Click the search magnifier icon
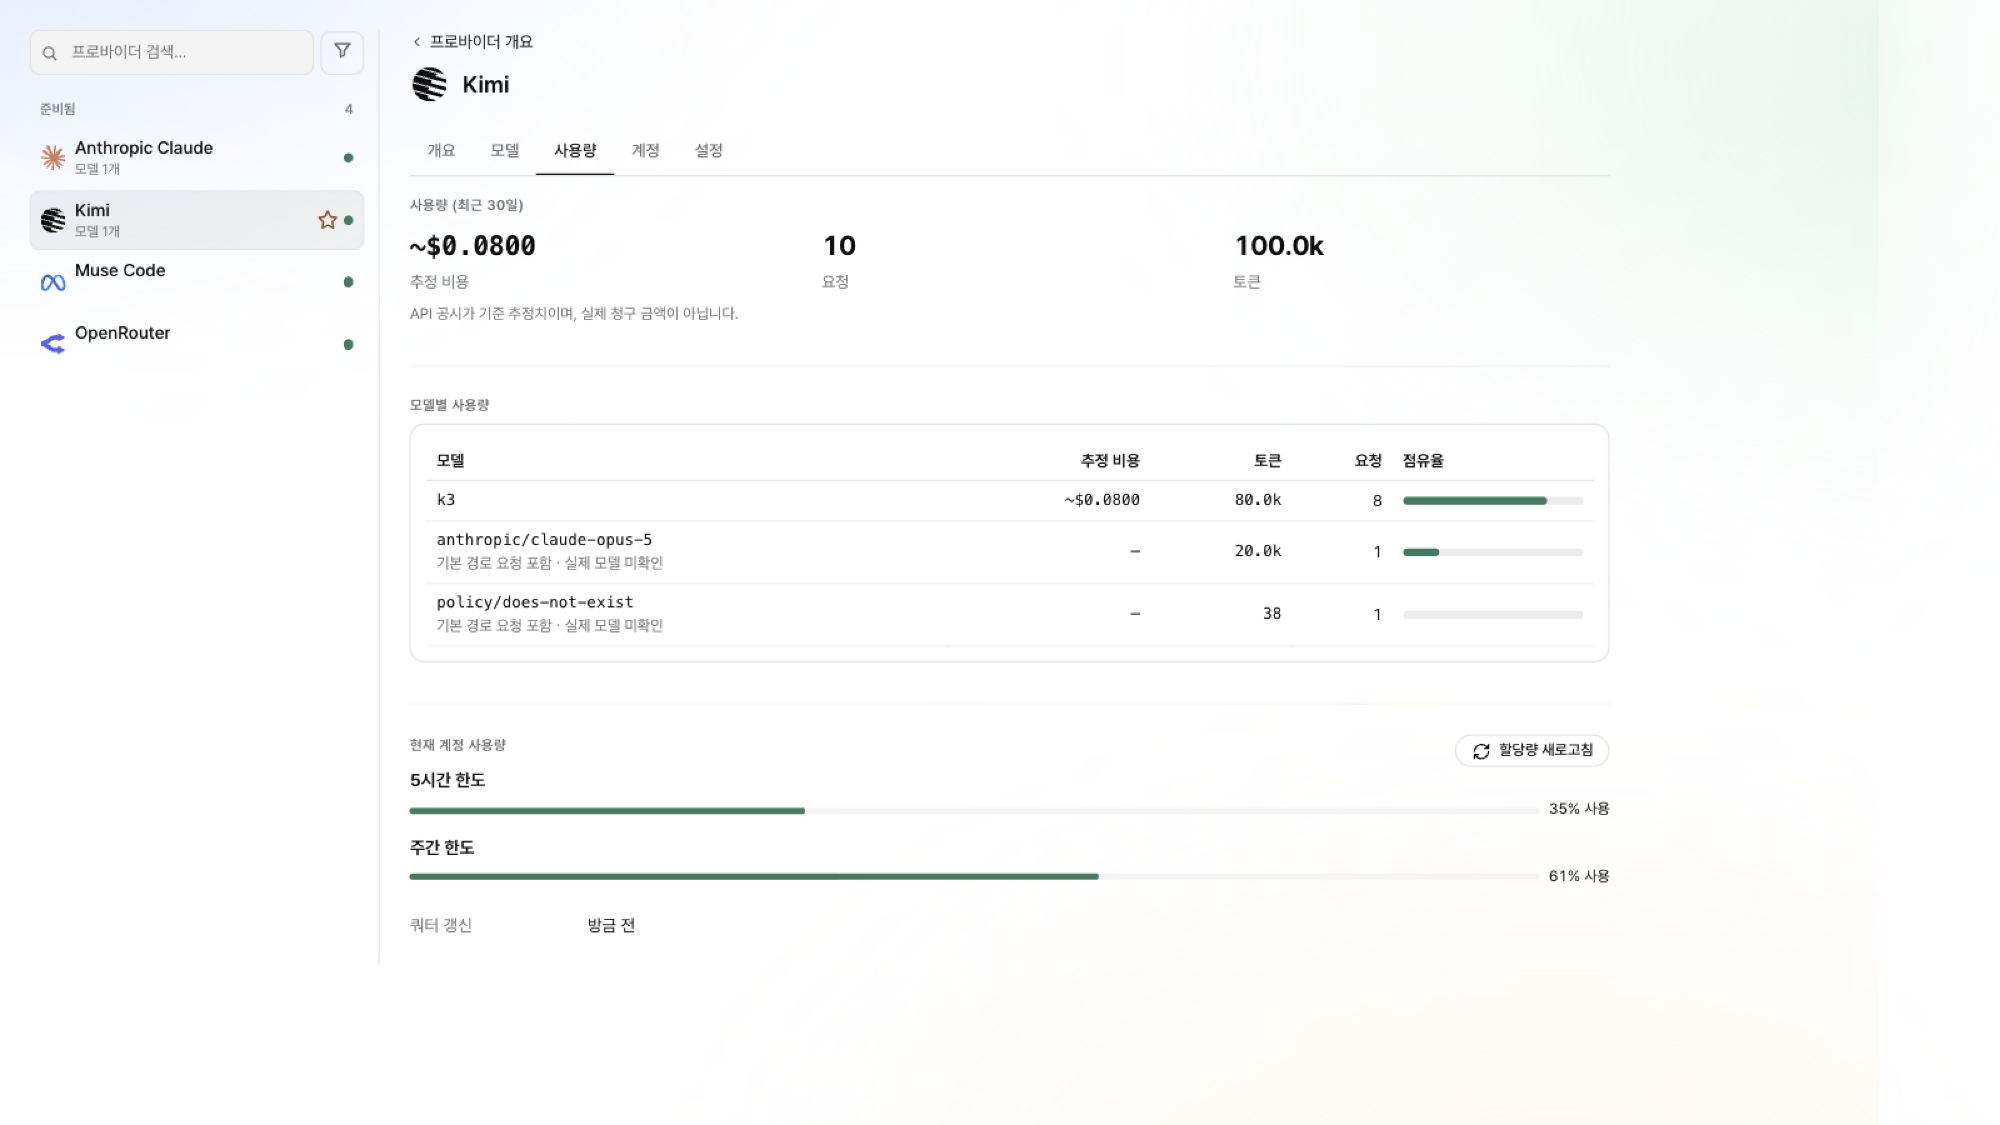 point(49,53)
